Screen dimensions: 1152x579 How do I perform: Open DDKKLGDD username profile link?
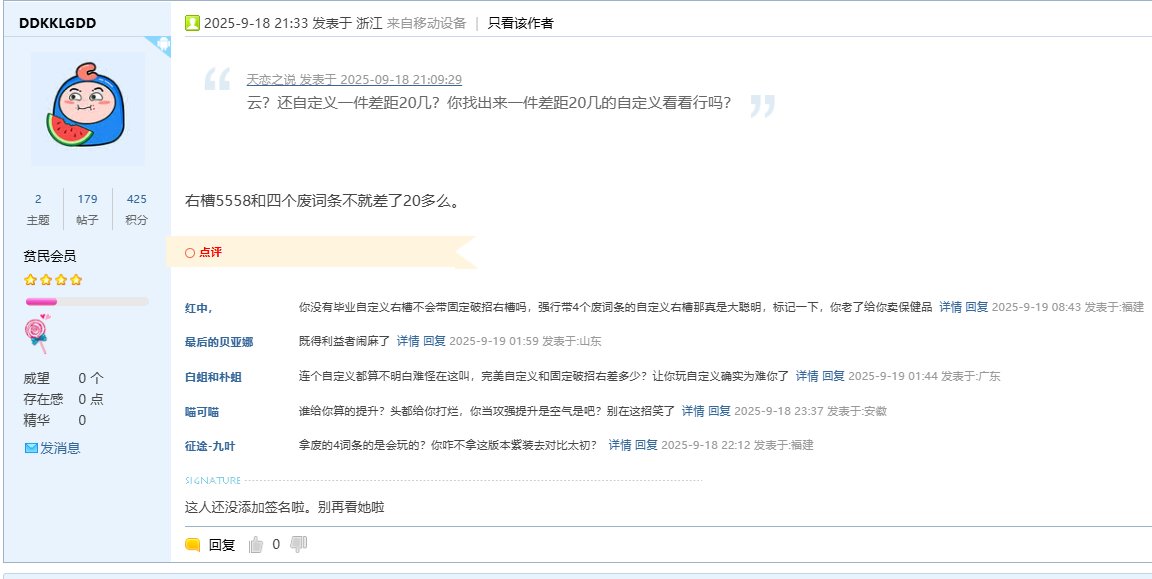(58, 23)
